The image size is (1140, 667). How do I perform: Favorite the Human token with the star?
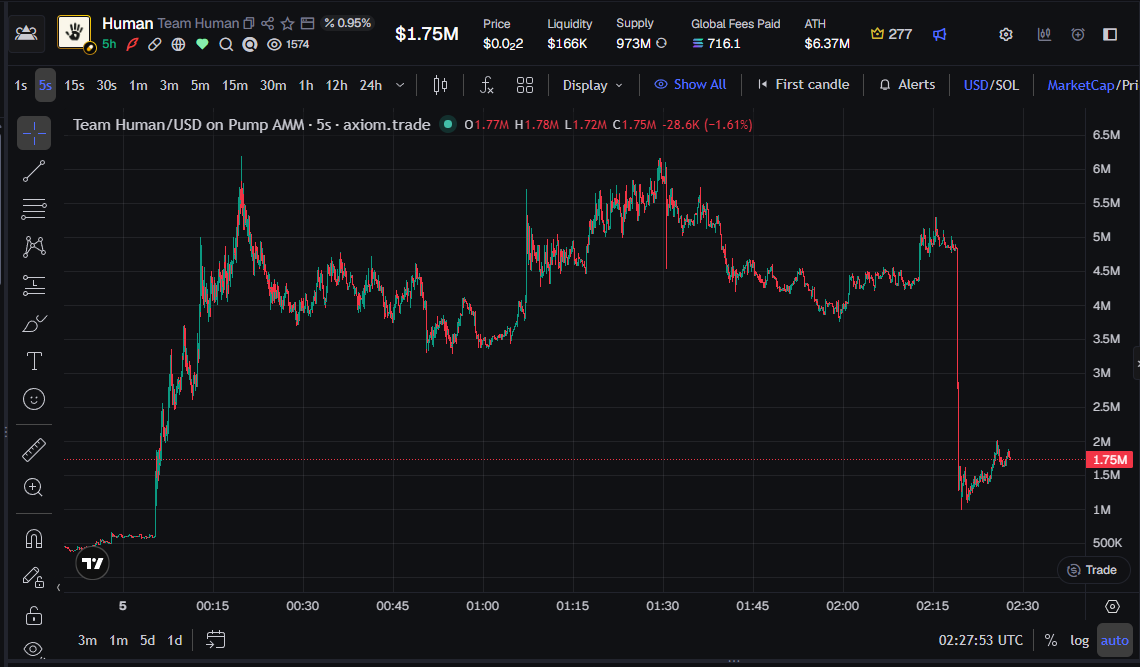(x=288, y=23)
